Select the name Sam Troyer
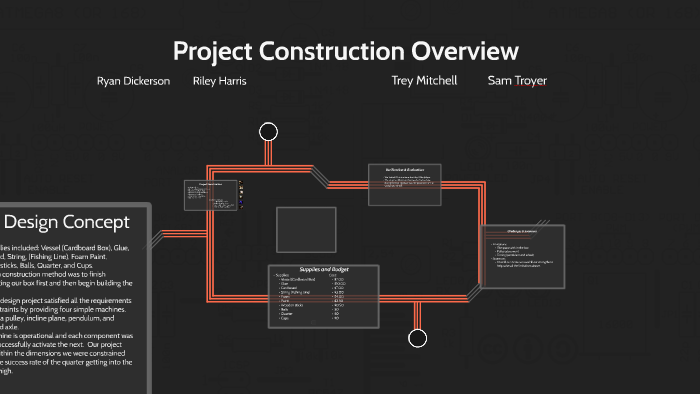700x394 pixels. 517,80
